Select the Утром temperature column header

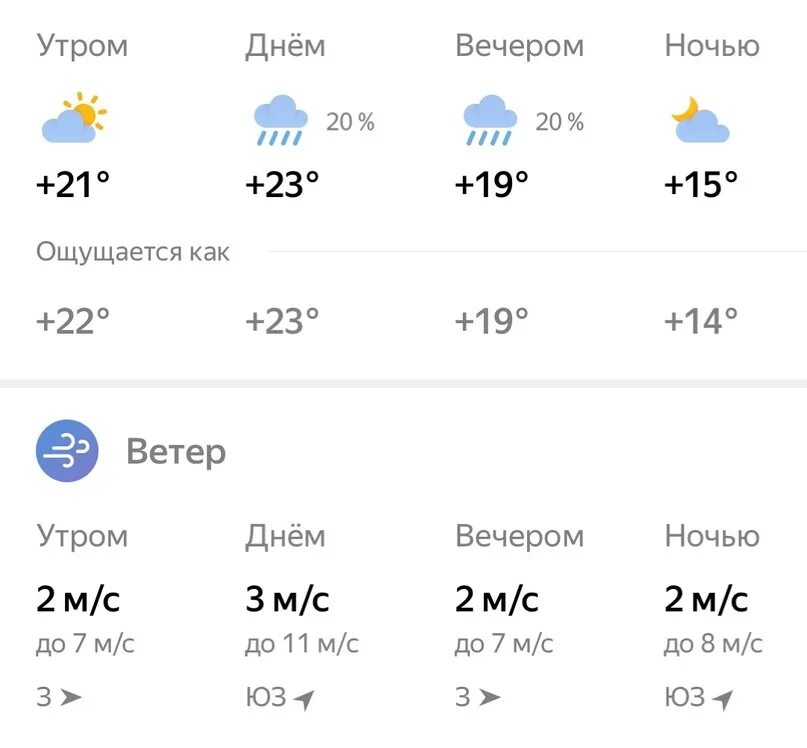click(82, 47)
